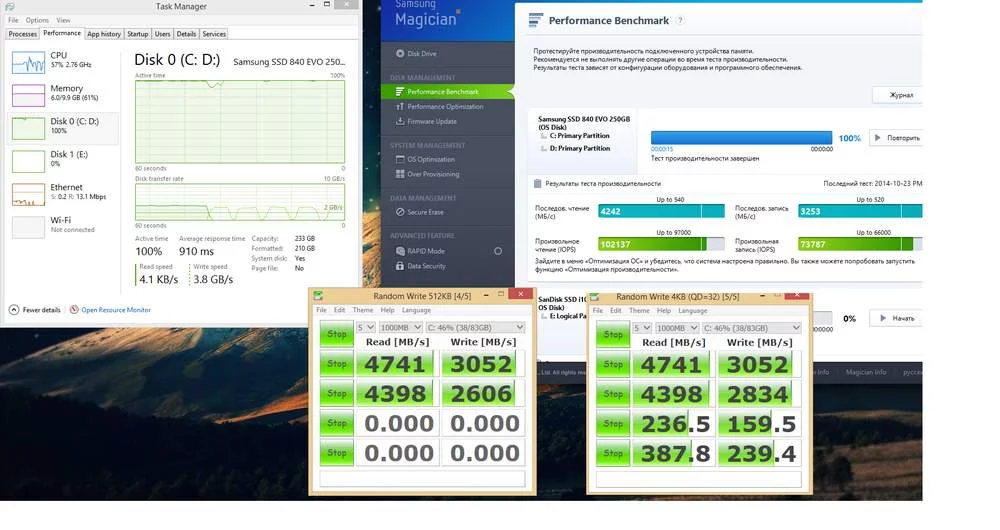This screenshot has height=530, width=1000.
Task: Click Stop beside 2606 write result
Action: (x=337, y=394)
